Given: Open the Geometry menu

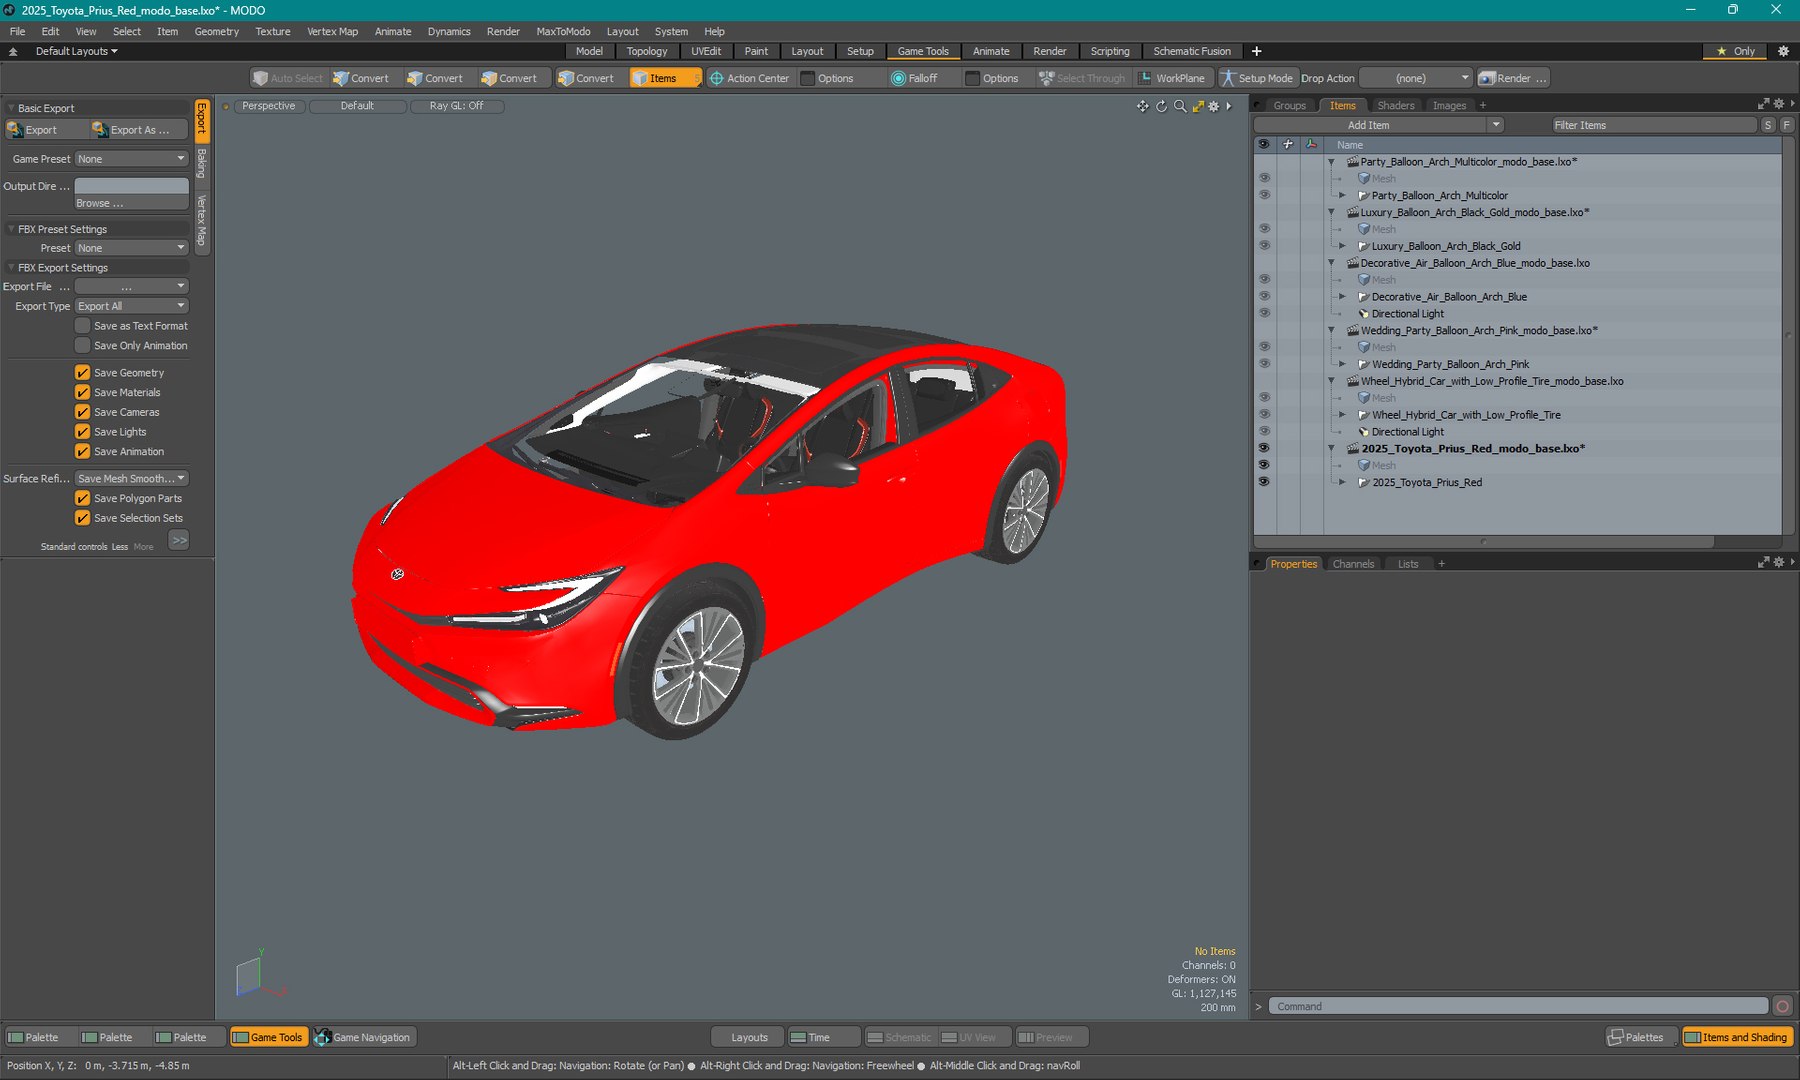Looking at the screenshot, I should click(217, 31).
